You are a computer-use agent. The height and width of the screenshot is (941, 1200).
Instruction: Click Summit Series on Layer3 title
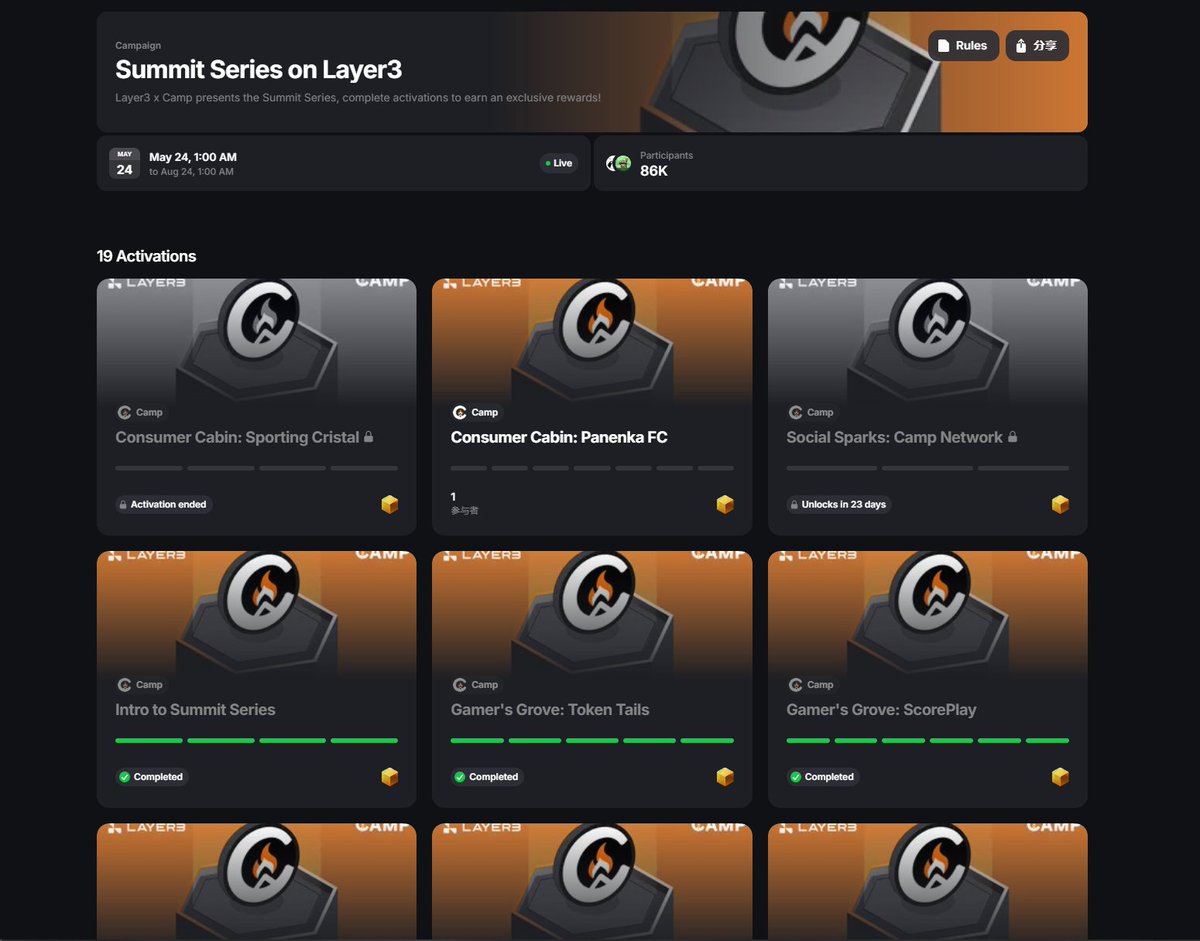[x=259, y=70]
